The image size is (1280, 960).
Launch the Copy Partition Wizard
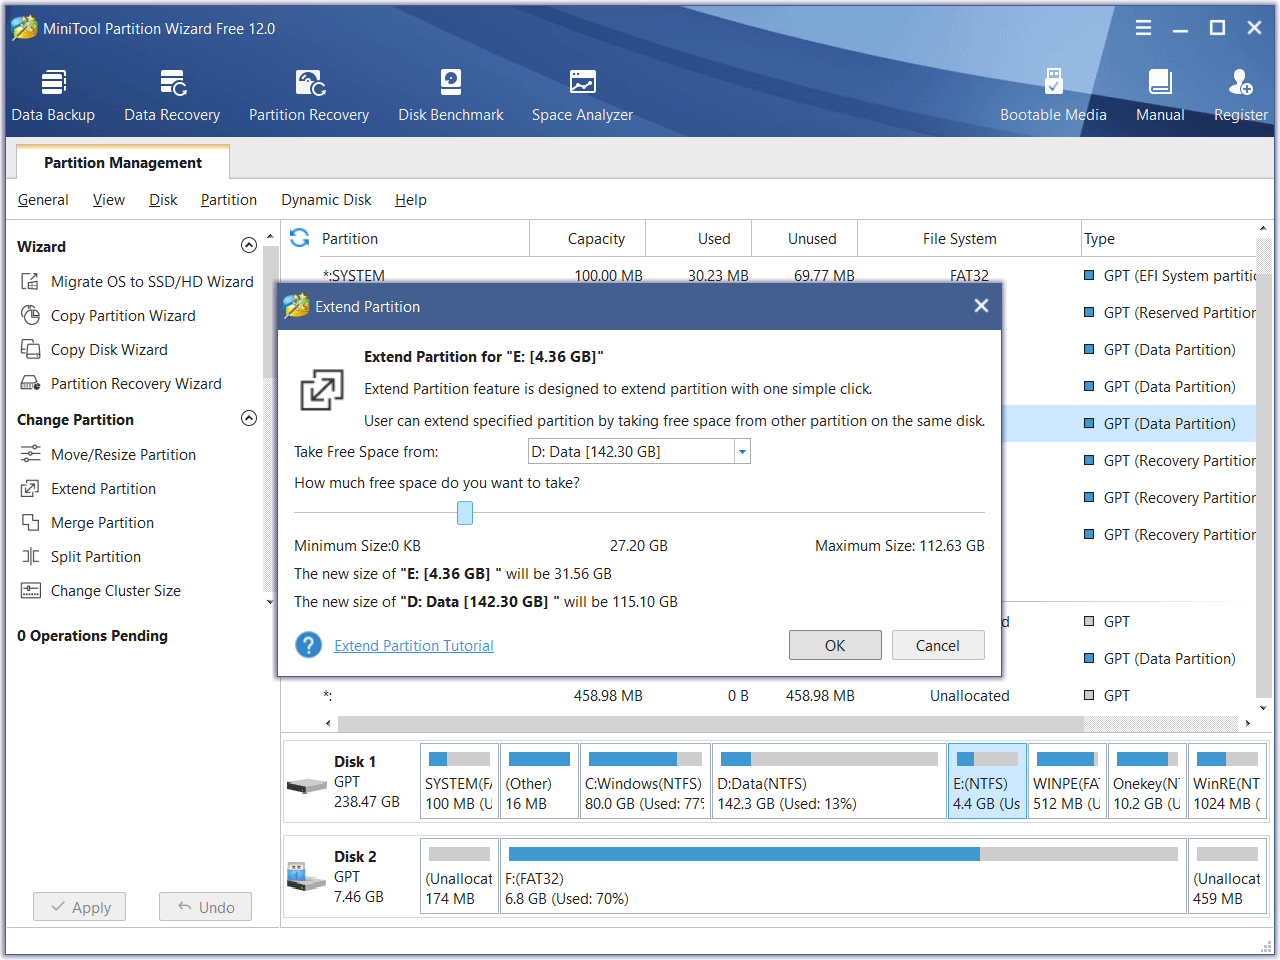[x=108, y=316]
